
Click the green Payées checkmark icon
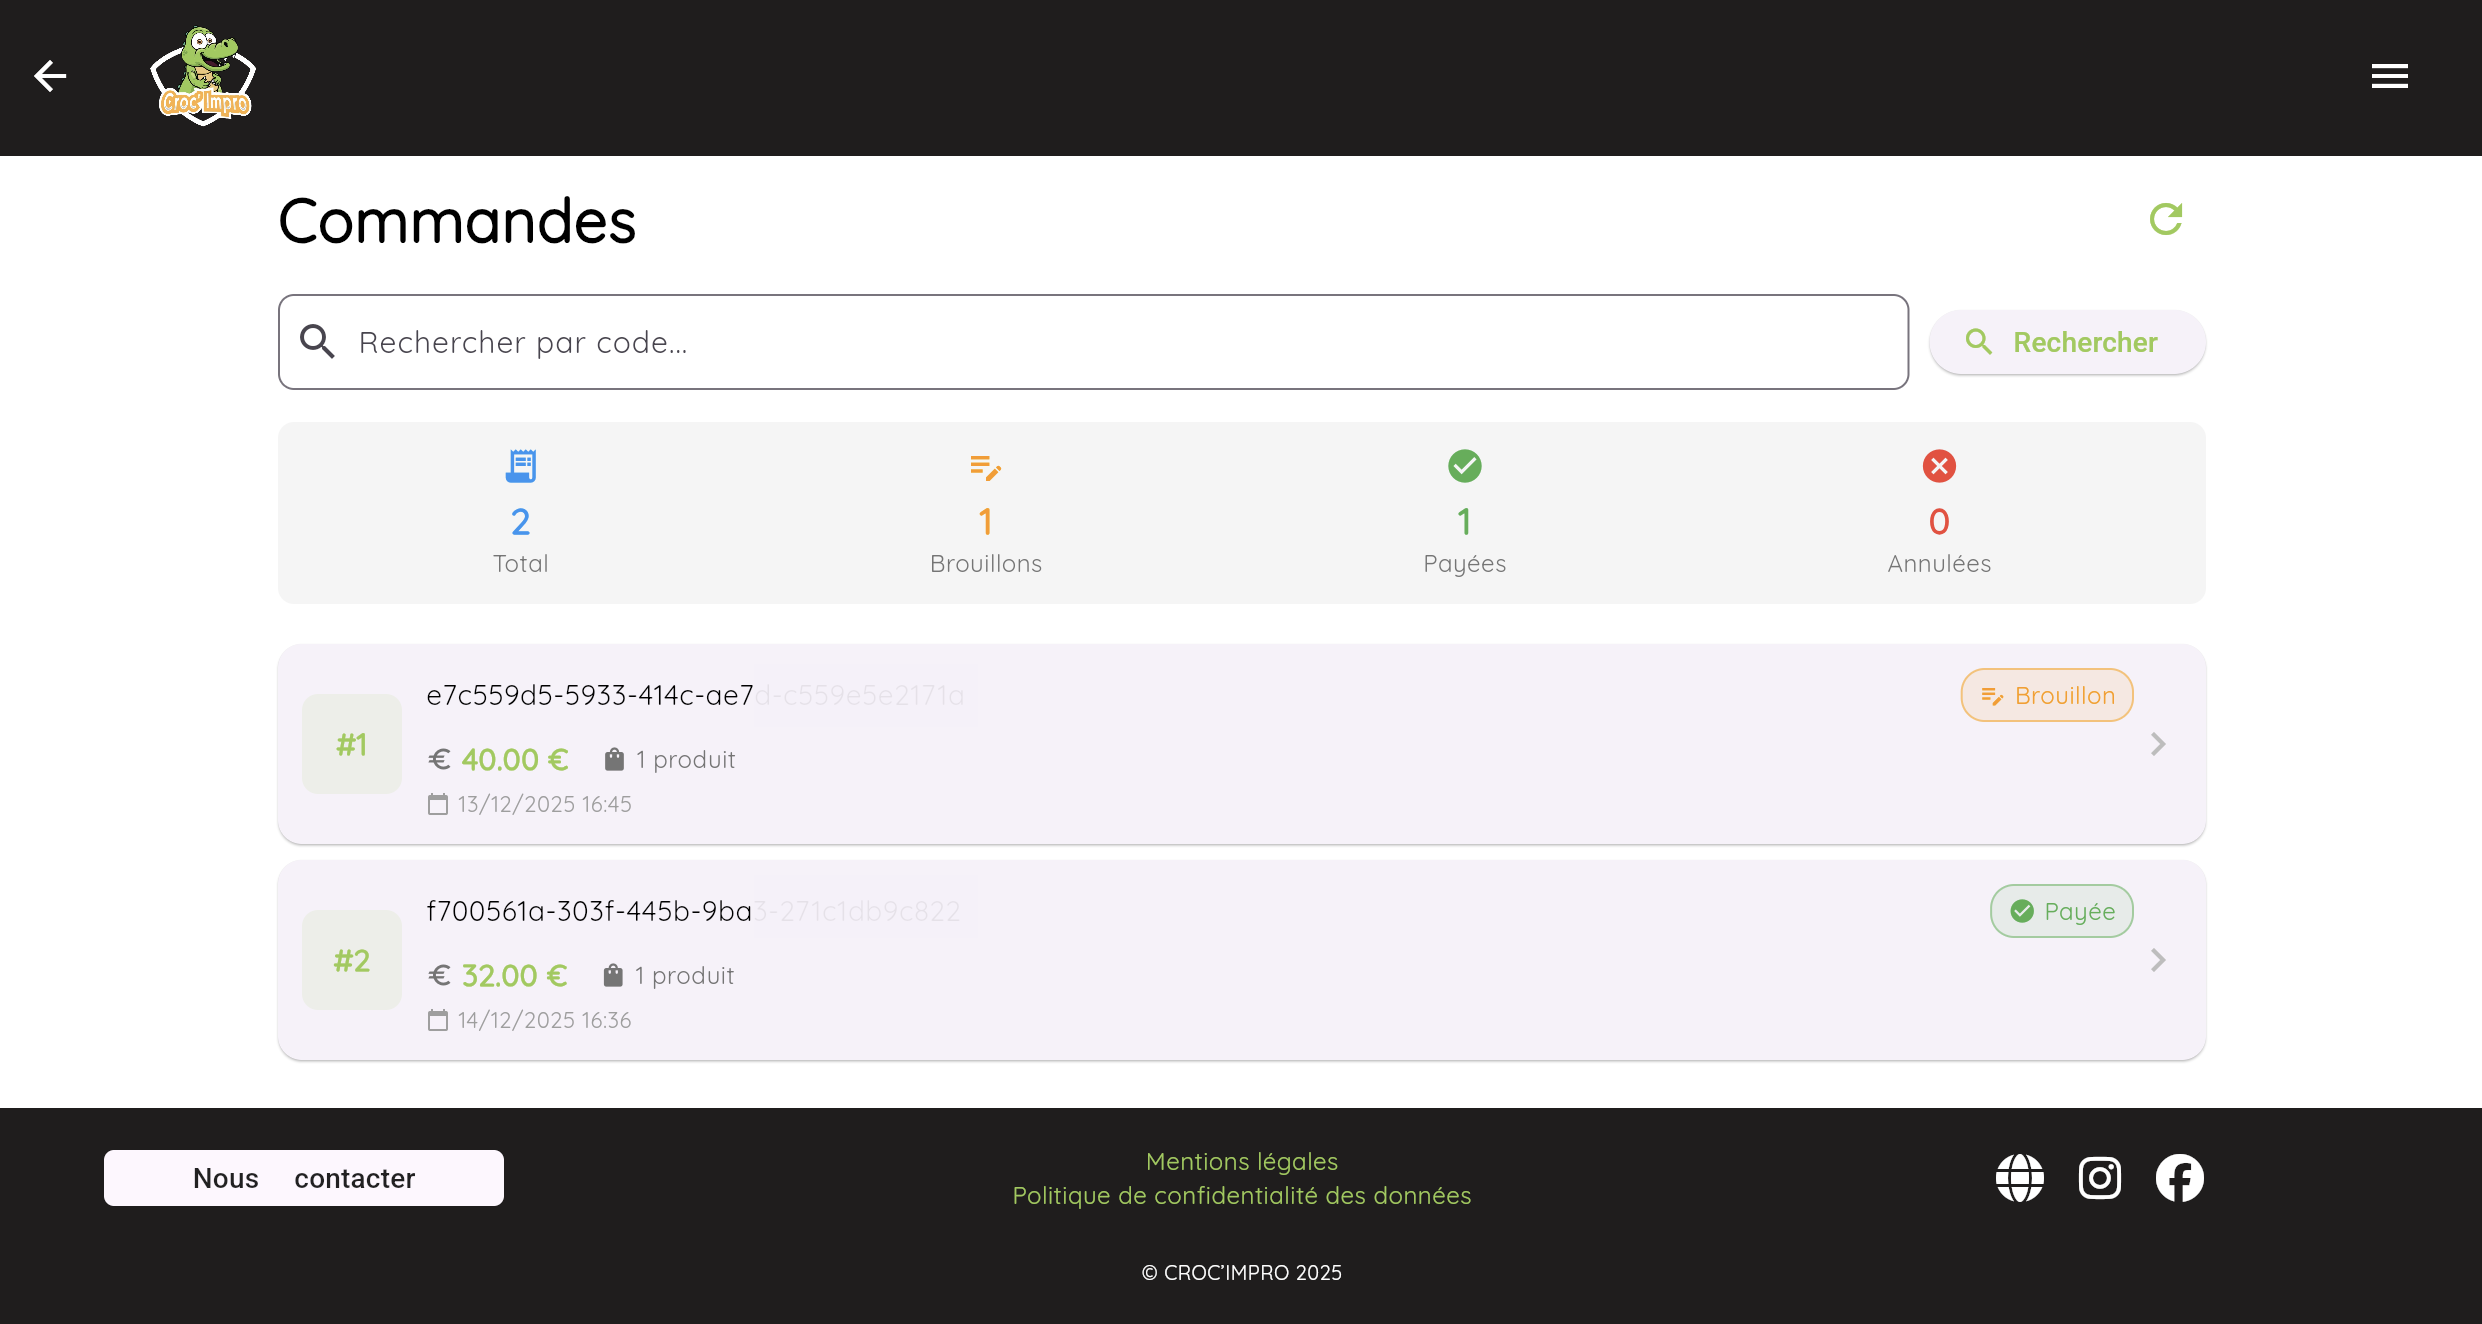coord(1464,465)
